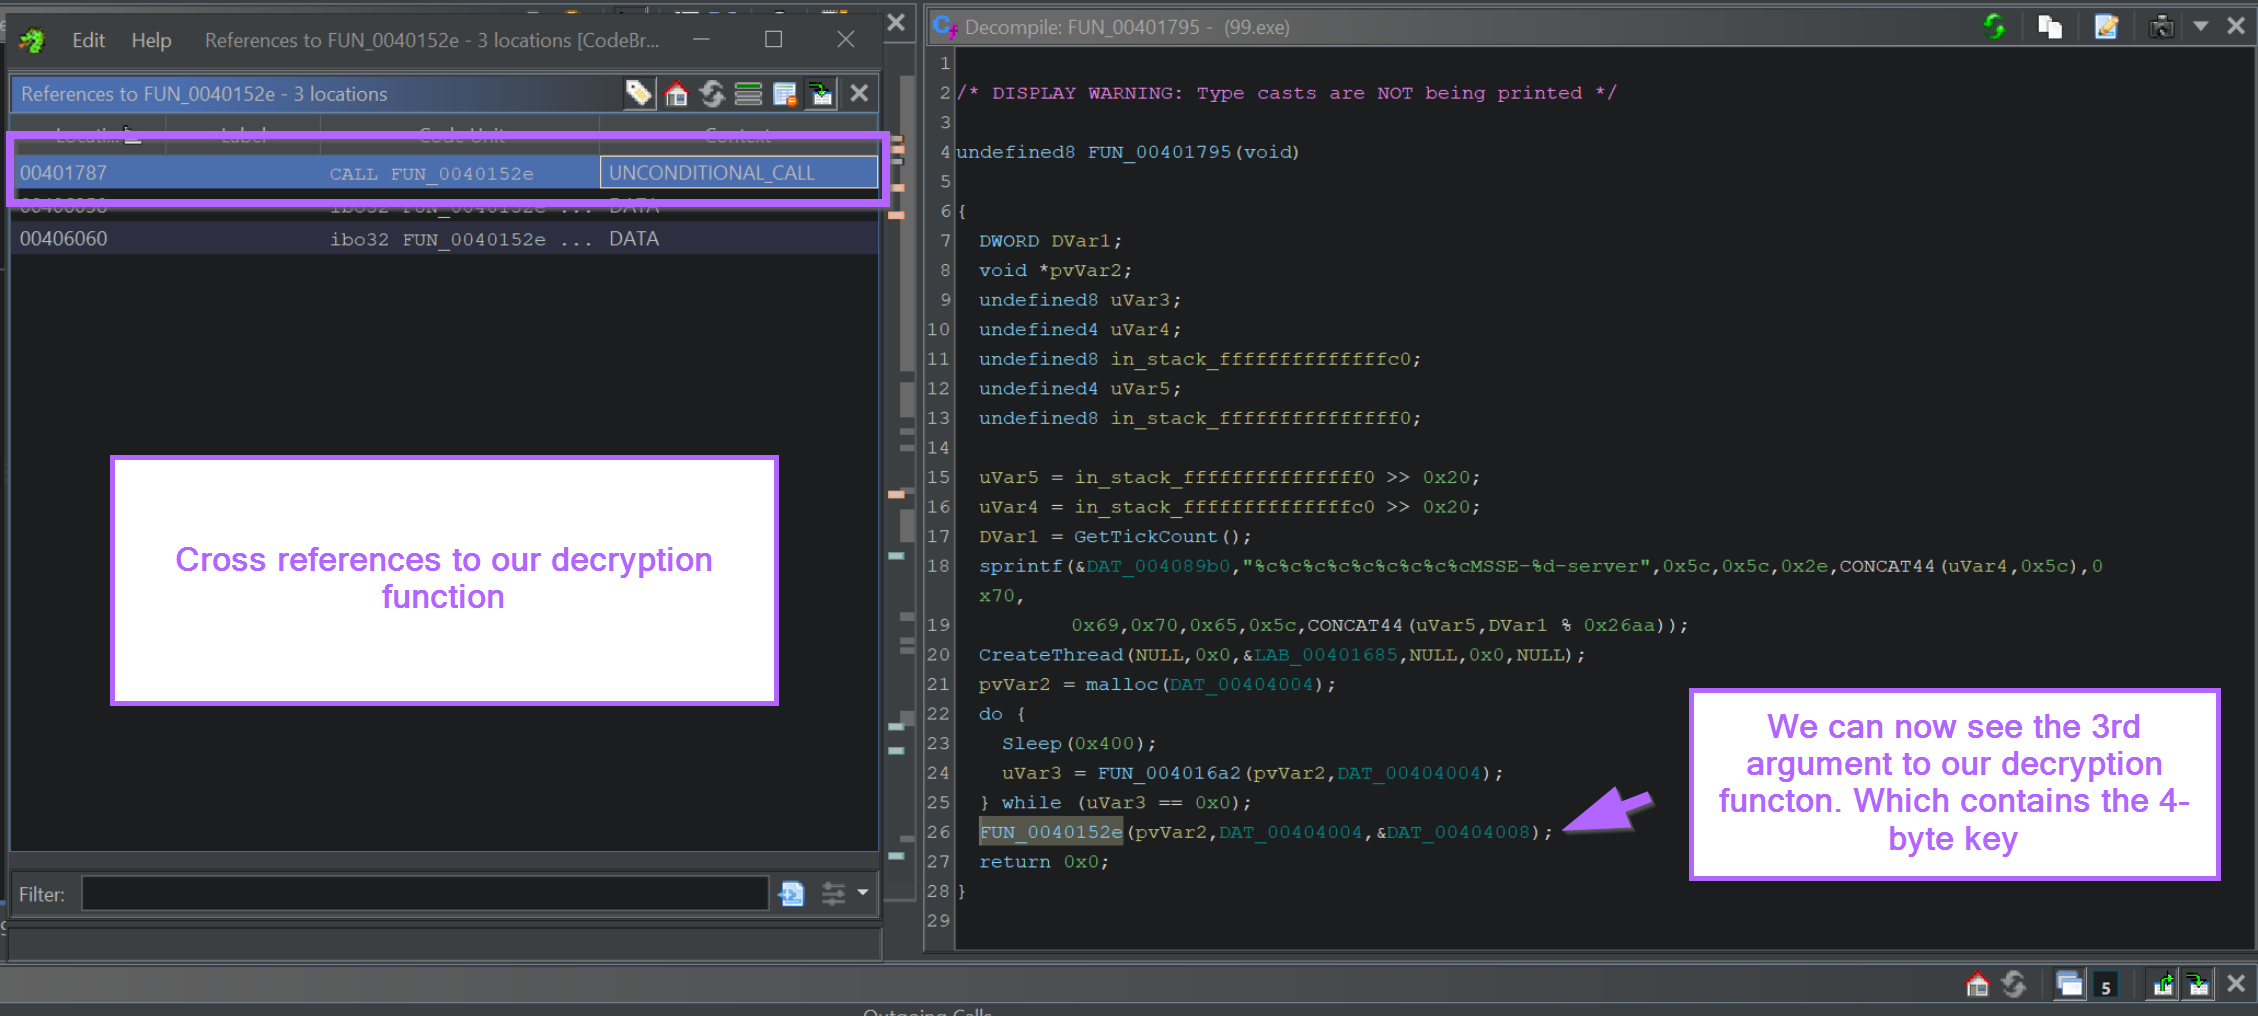
Task: Copy decompiled code with the pages icon
Action: click(x=2050, y=27)
